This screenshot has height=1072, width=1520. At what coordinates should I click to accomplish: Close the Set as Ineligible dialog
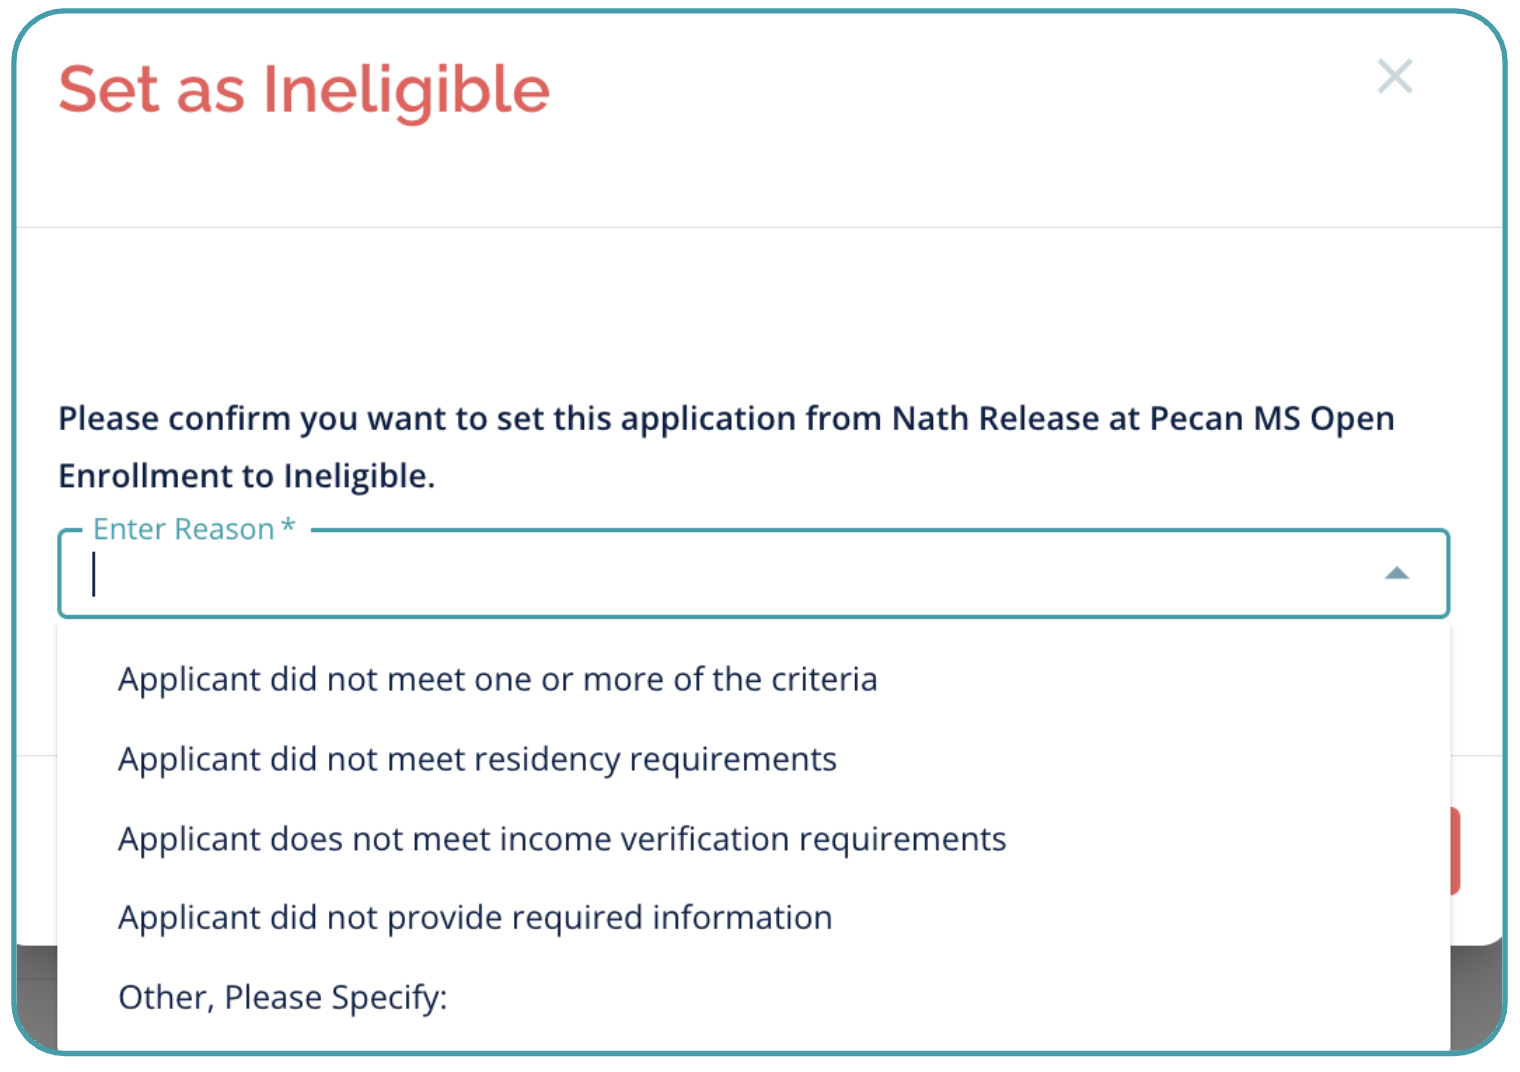[1394, 76]
